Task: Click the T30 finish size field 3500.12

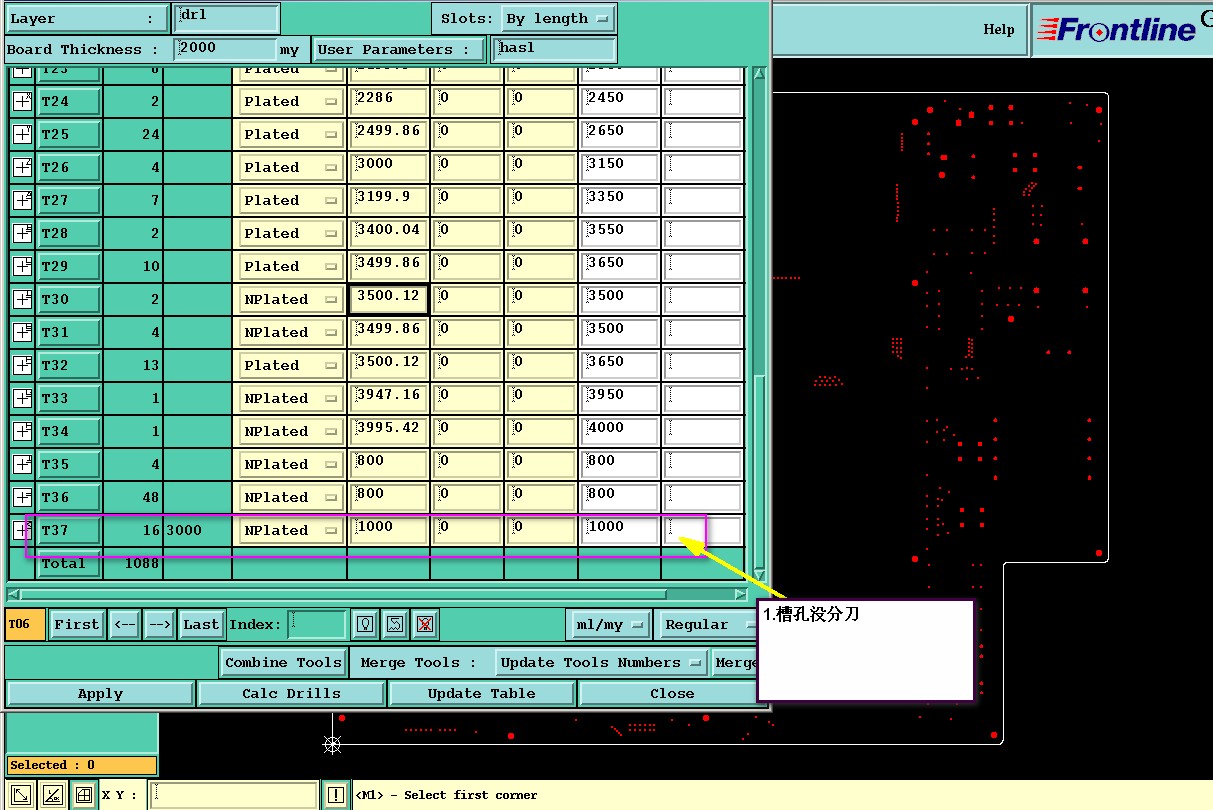Action: point(389,299)
